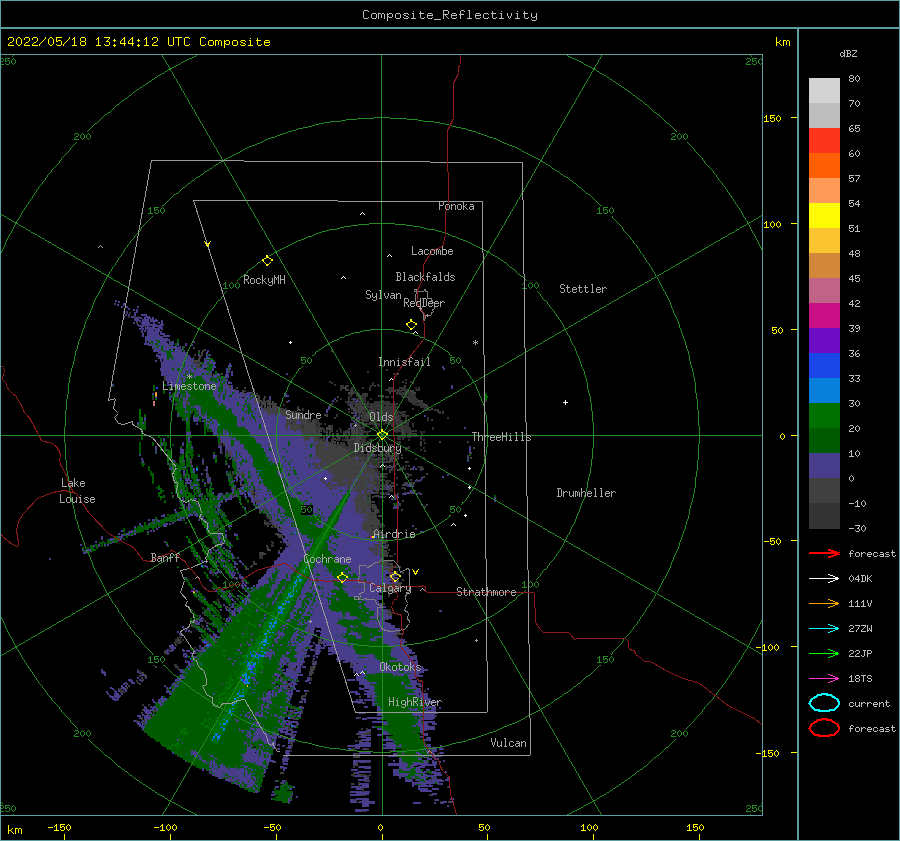
Task: Click the Cochrane town label
Action: [x=327, y=559]
